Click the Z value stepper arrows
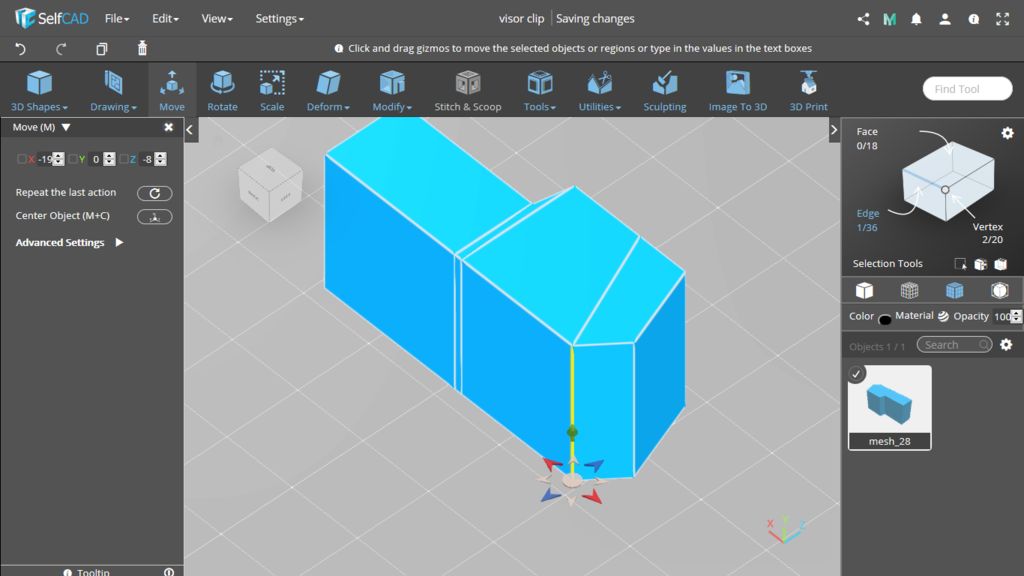Screen dimensions: 1024x576 pos(161,159)
